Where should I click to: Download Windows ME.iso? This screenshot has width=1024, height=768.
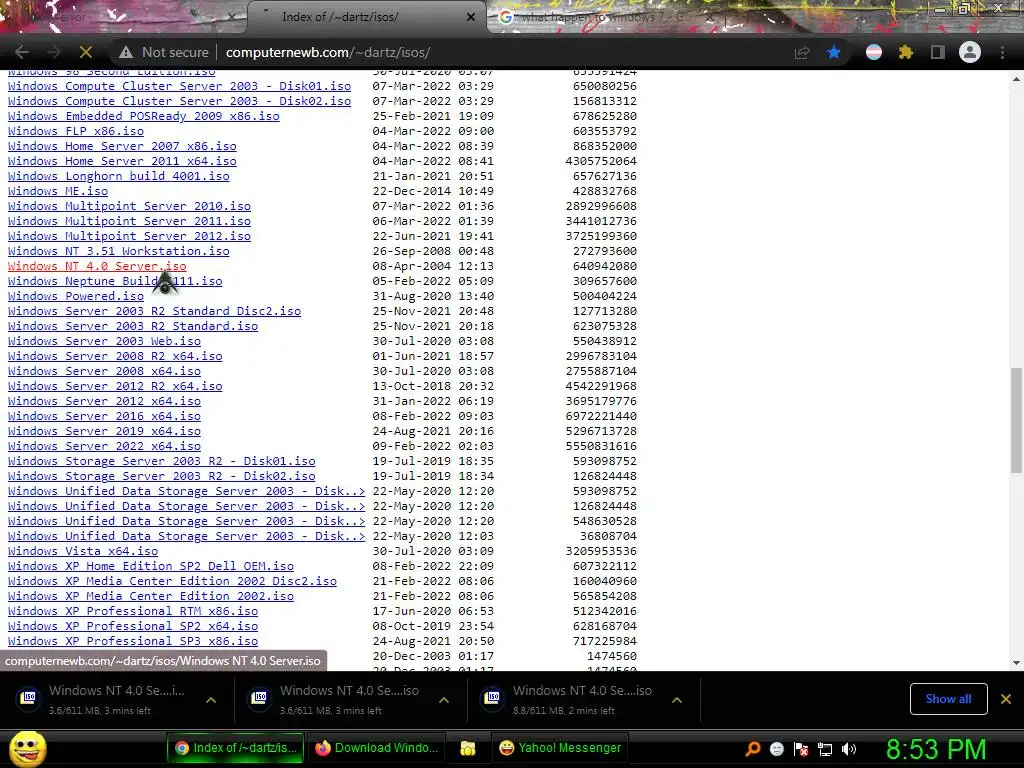point(57,191)
